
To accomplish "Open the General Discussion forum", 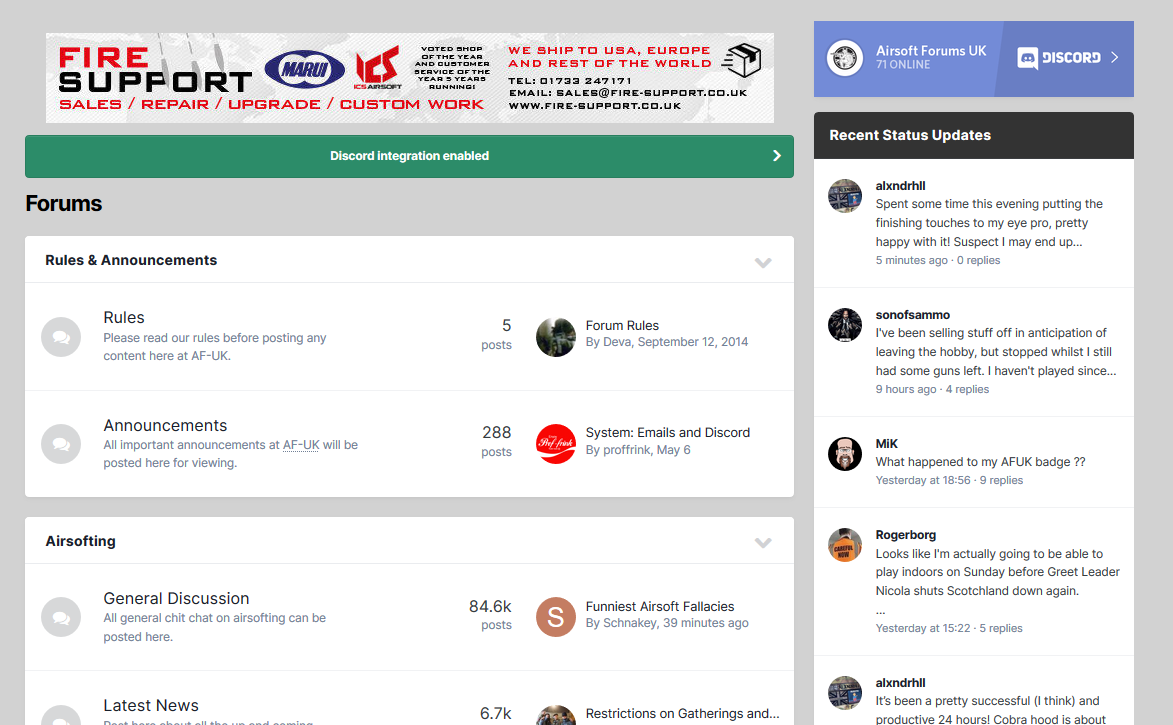I will pyautogui.click(x=177, y=599).
